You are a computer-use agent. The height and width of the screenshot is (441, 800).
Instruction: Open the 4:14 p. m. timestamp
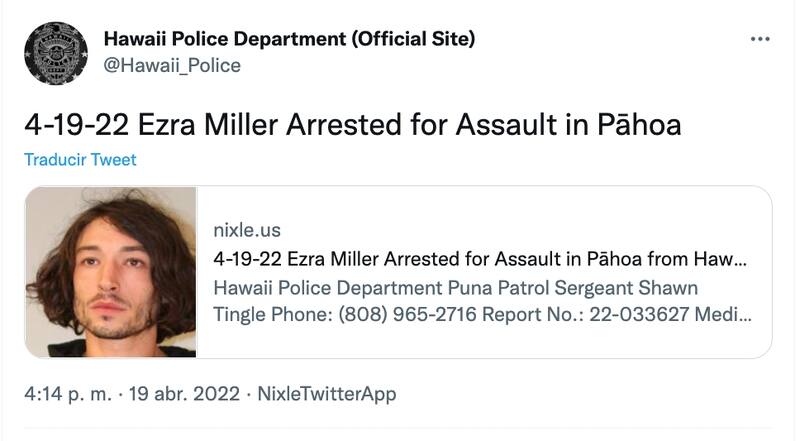tap(67, 394)
